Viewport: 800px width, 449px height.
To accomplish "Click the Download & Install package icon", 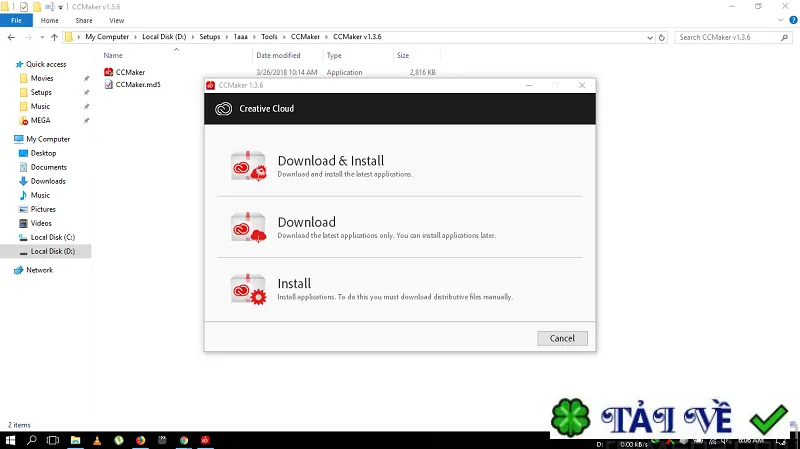I will click(248, 166).
